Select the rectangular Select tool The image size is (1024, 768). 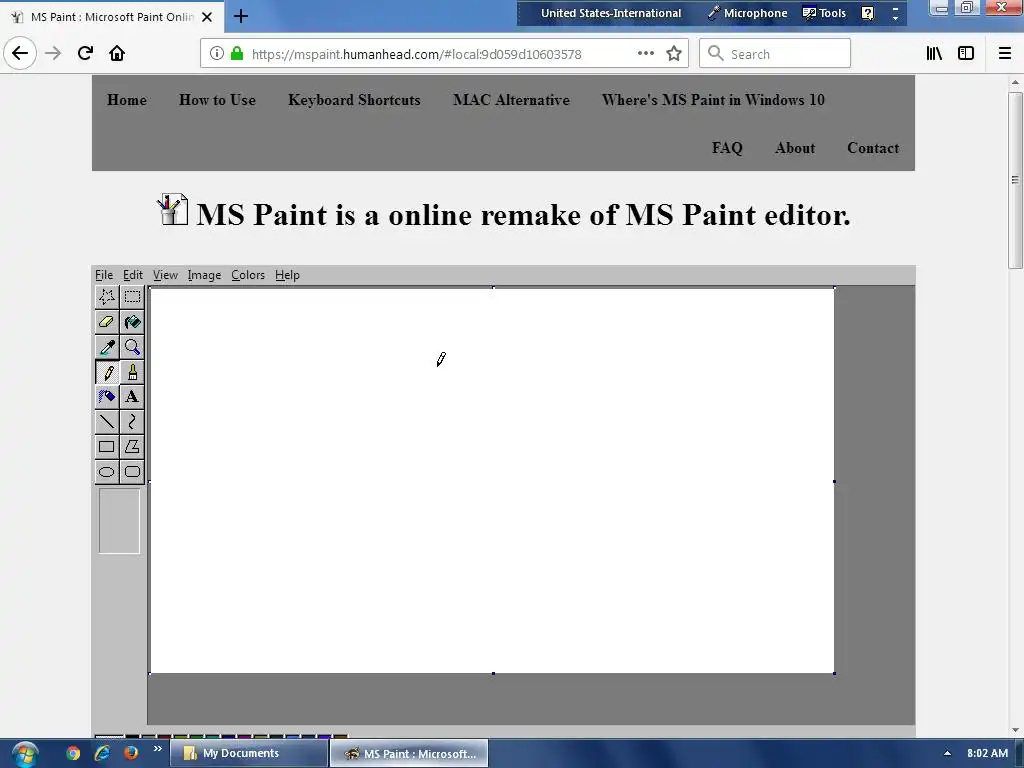132,297
